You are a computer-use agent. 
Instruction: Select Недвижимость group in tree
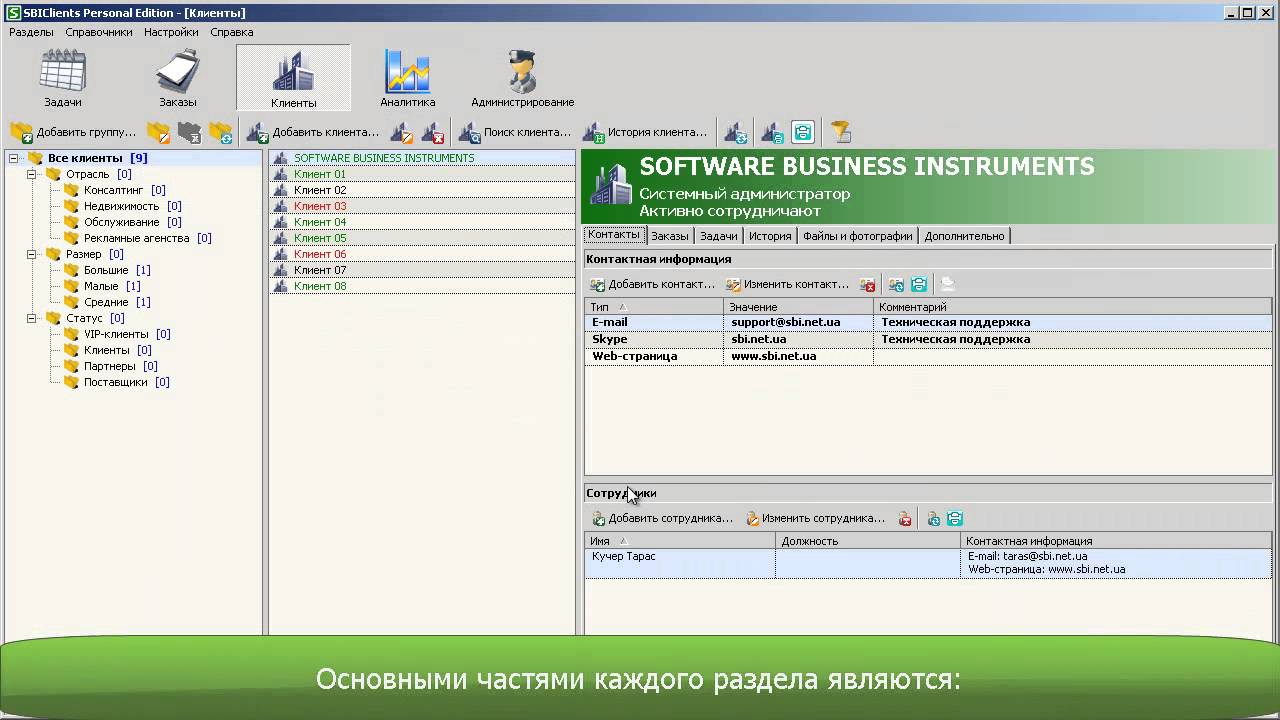click(x=121, y=206)
